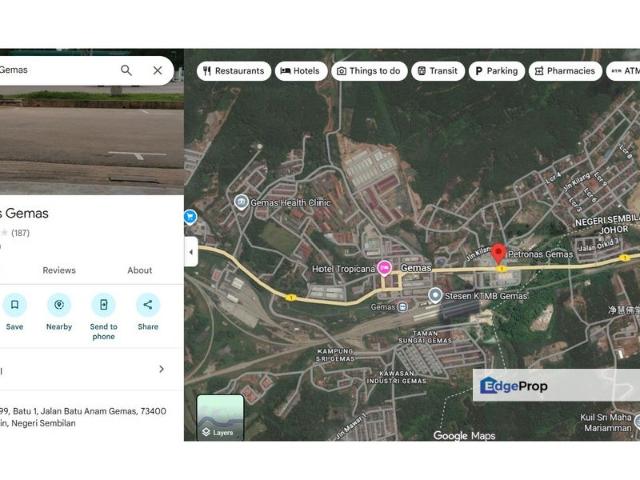Enable the Parking filter chip

(496, 71)
